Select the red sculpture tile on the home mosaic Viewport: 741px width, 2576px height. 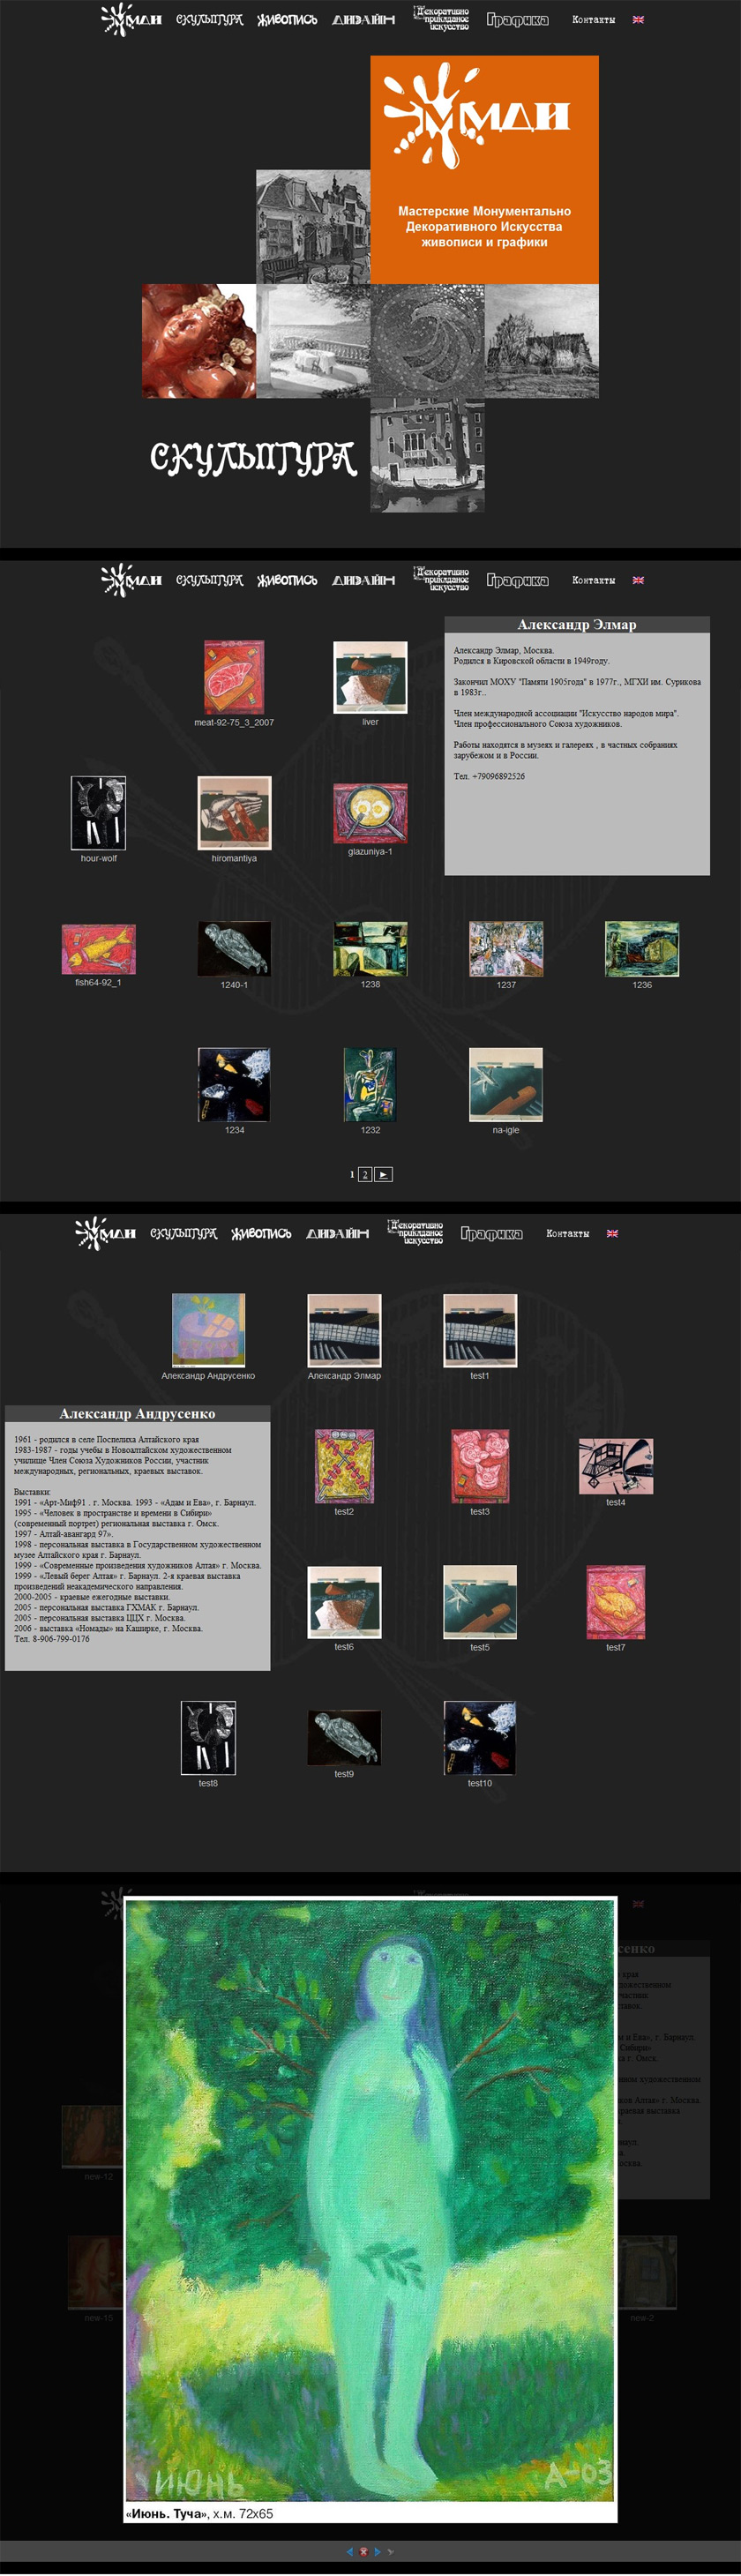point(199,341)
